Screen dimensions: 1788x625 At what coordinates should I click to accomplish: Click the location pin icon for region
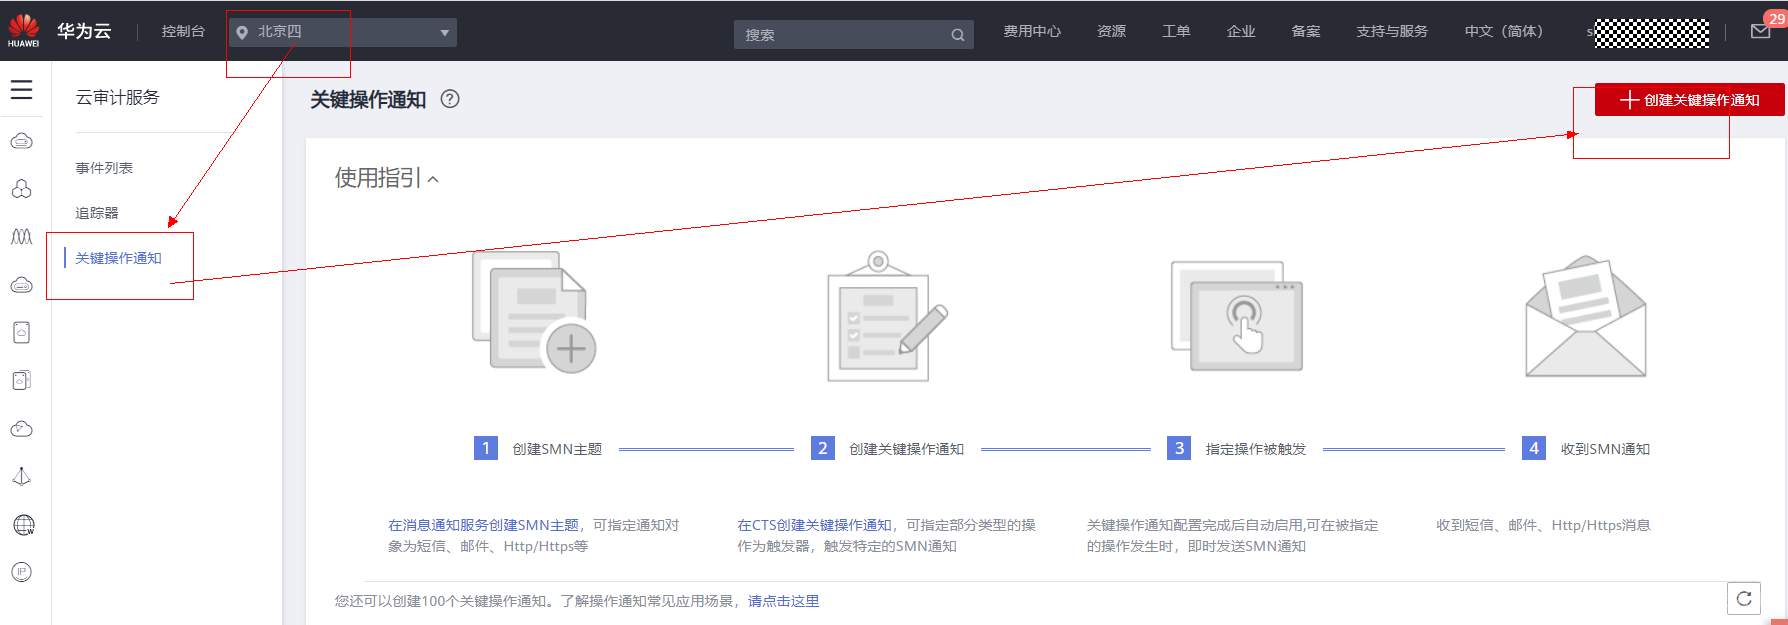(x=241, y=33)
